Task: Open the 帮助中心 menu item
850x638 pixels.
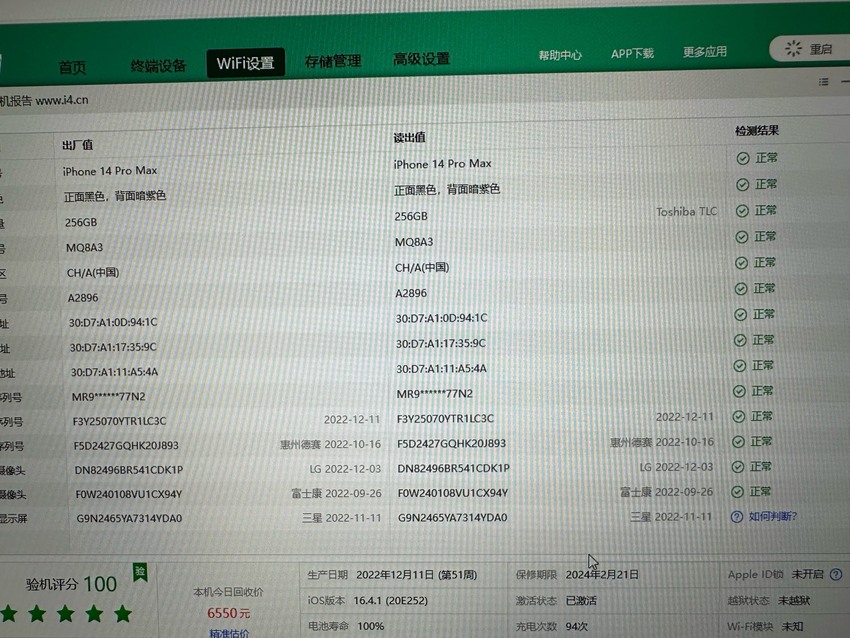Action: (560, 55)
